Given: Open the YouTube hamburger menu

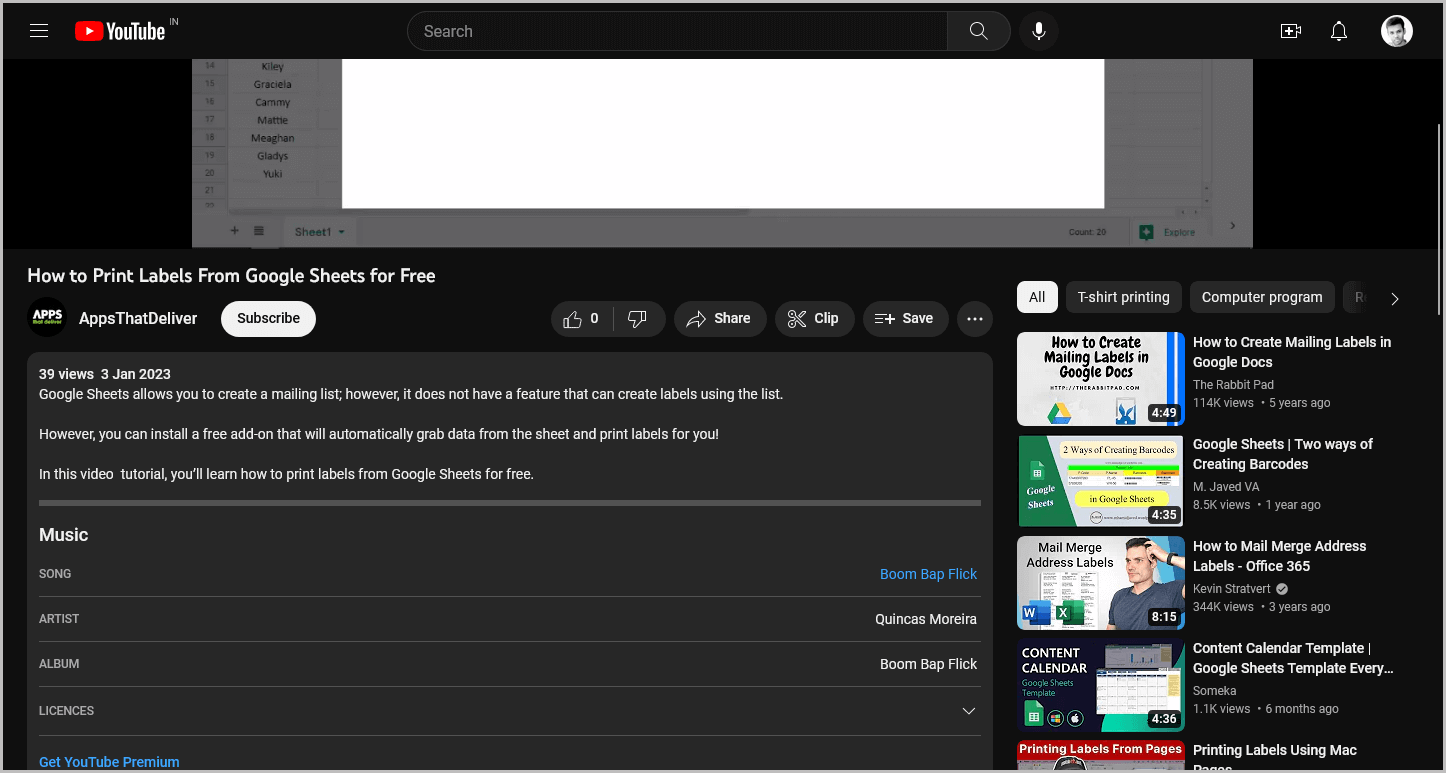Looking at the screenshot, I should (x=38, y=30).
